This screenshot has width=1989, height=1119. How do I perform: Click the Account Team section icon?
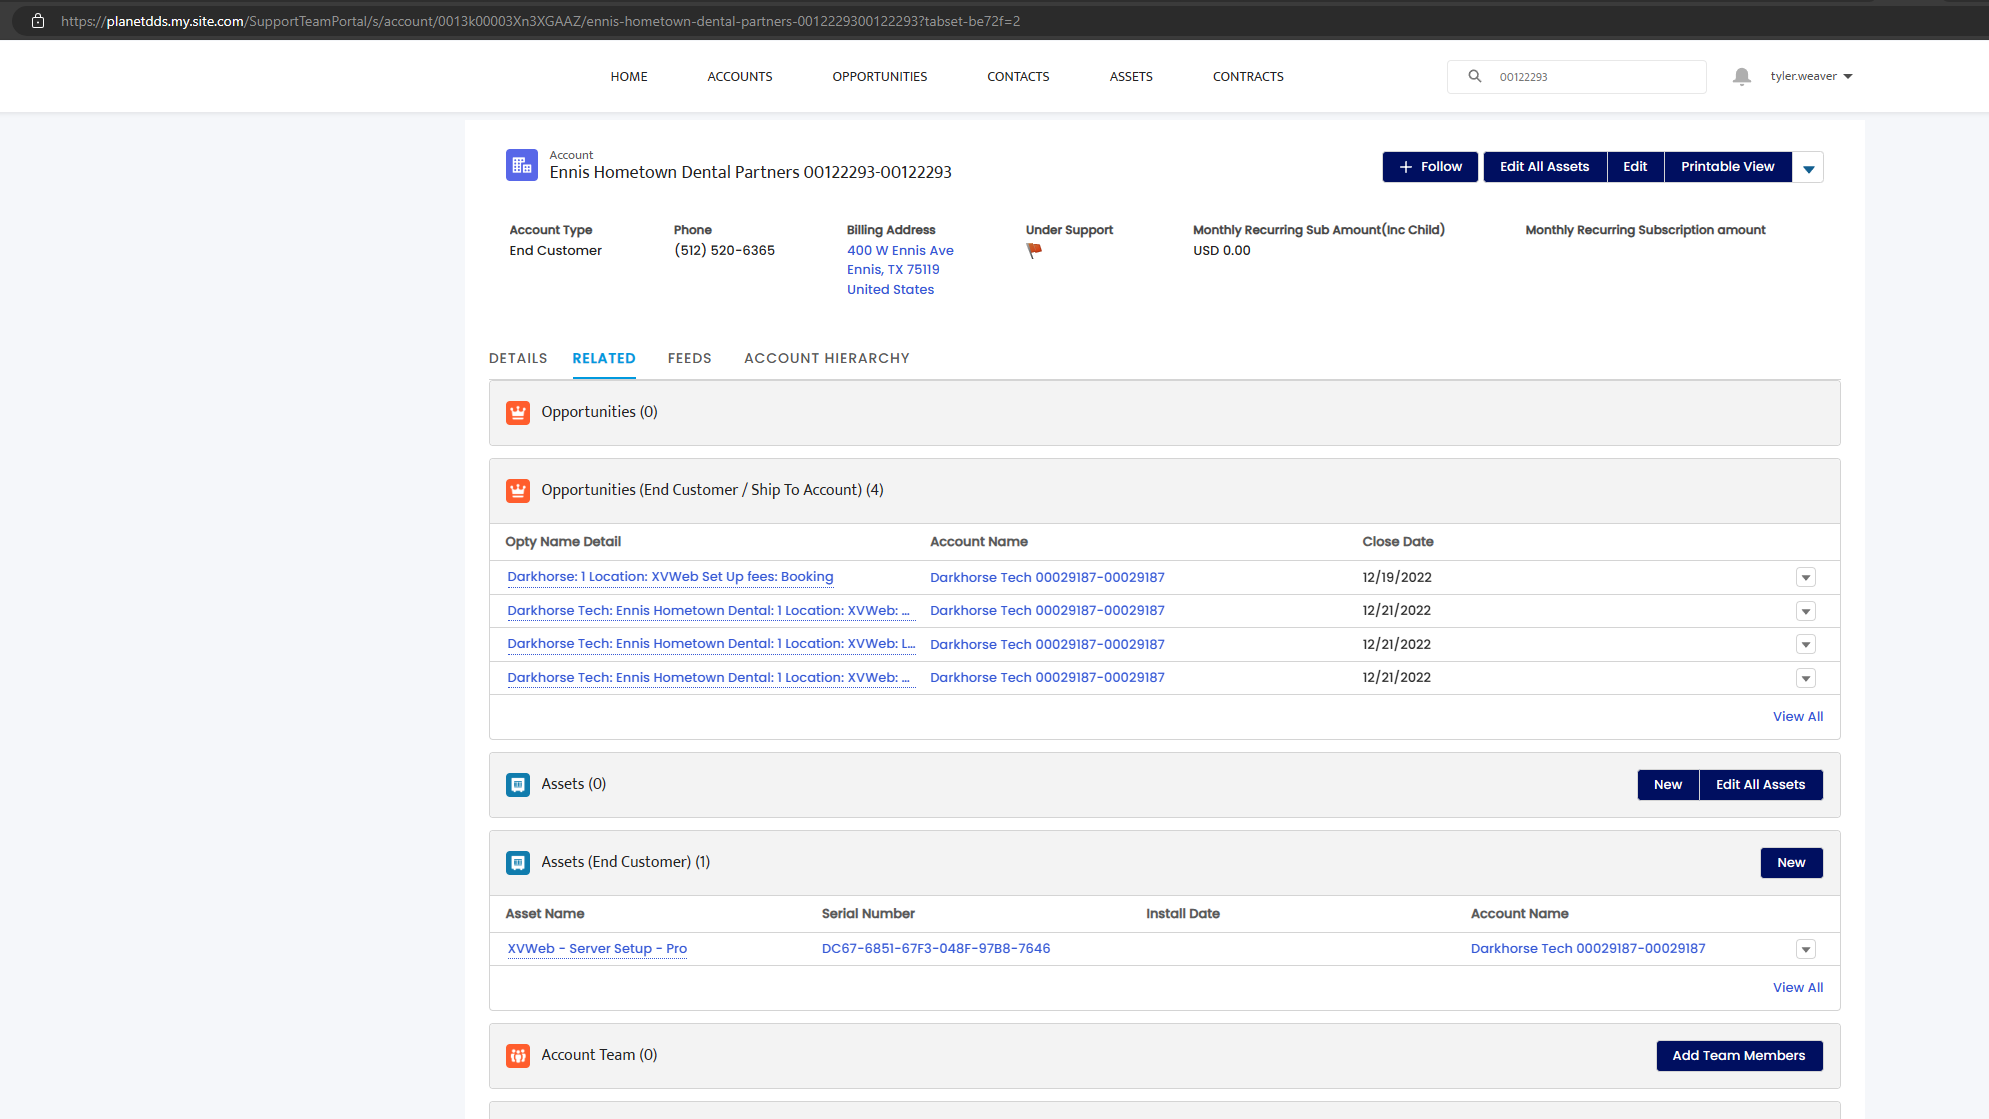click(x=518, y=1056)
